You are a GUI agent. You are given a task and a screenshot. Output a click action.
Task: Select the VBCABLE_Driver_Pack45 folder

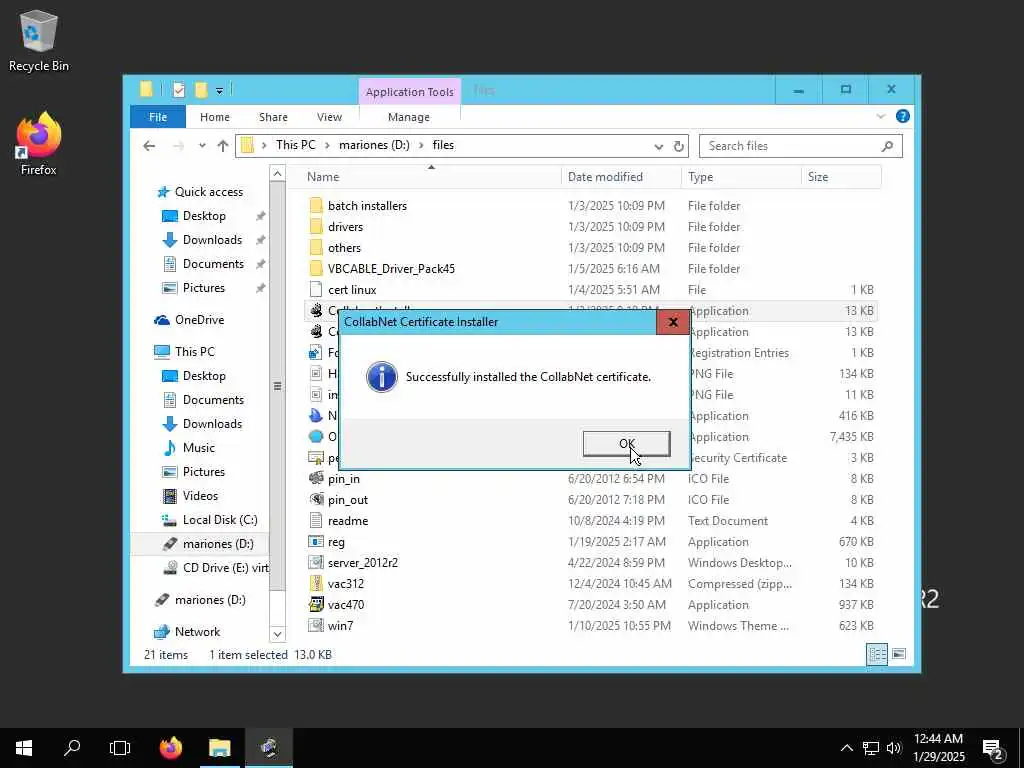click(x=391, y=268)
